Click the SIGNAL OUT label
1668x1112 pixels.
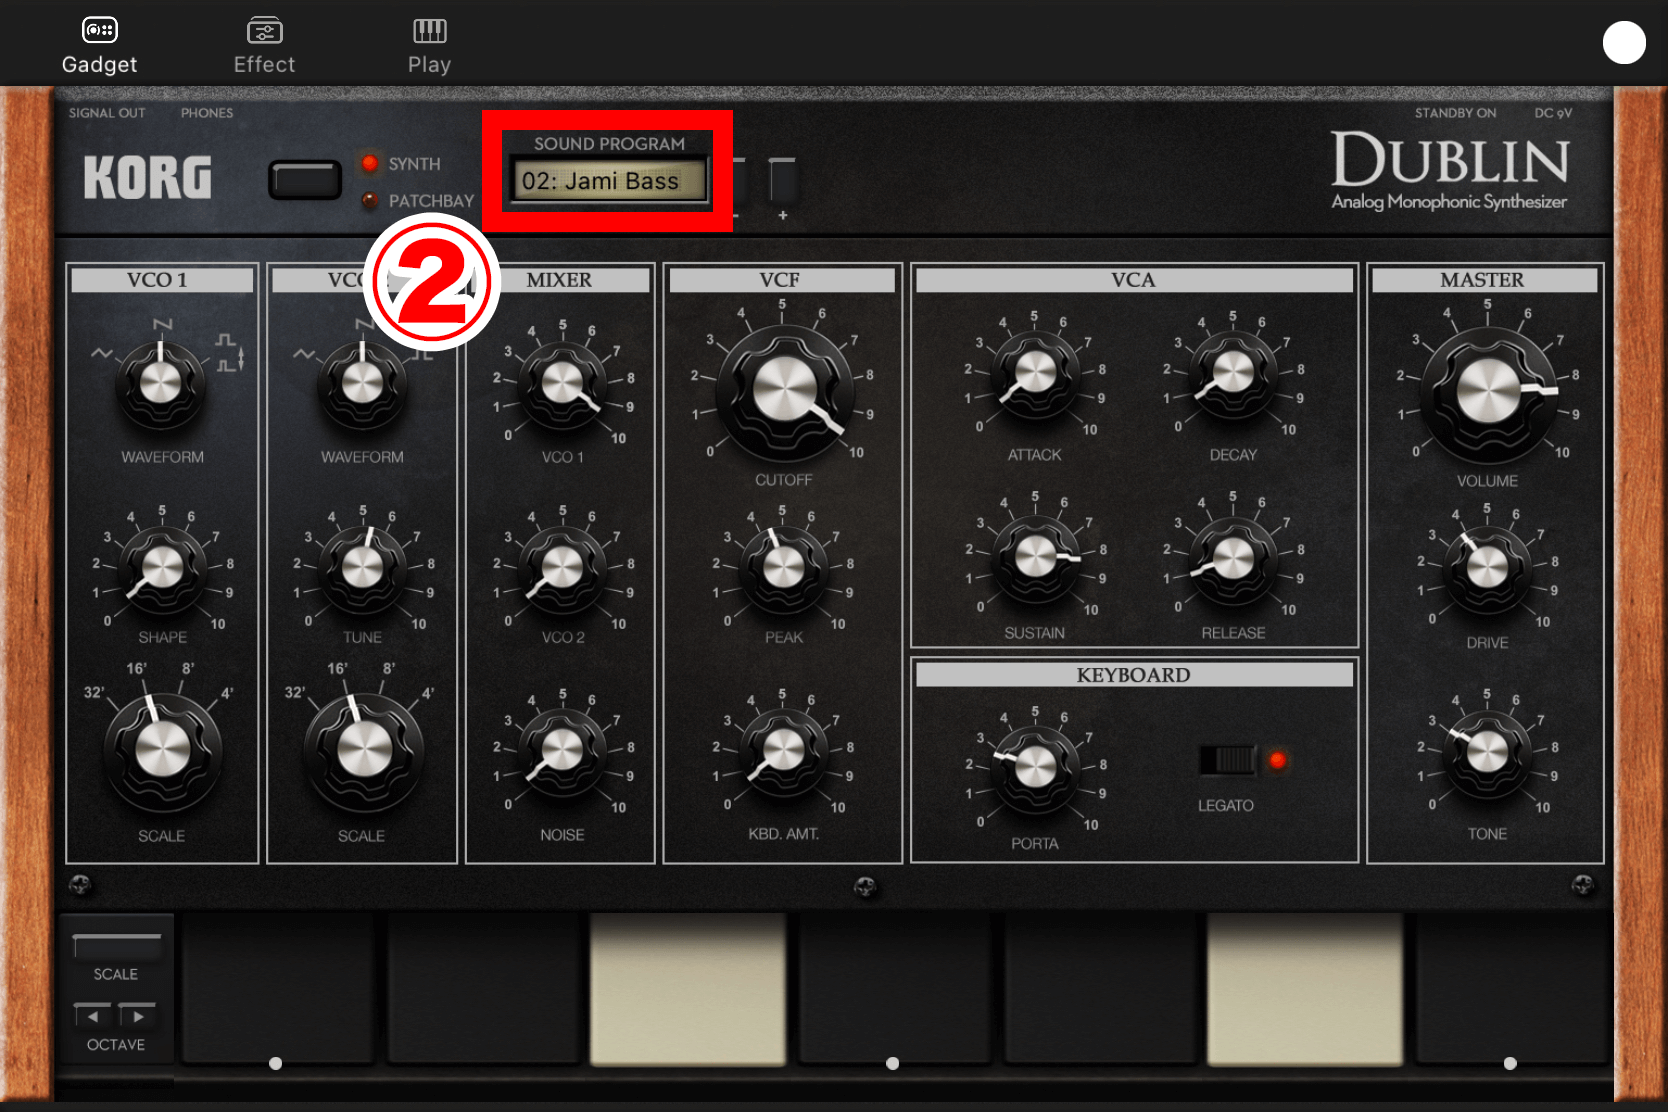(107, 113)
